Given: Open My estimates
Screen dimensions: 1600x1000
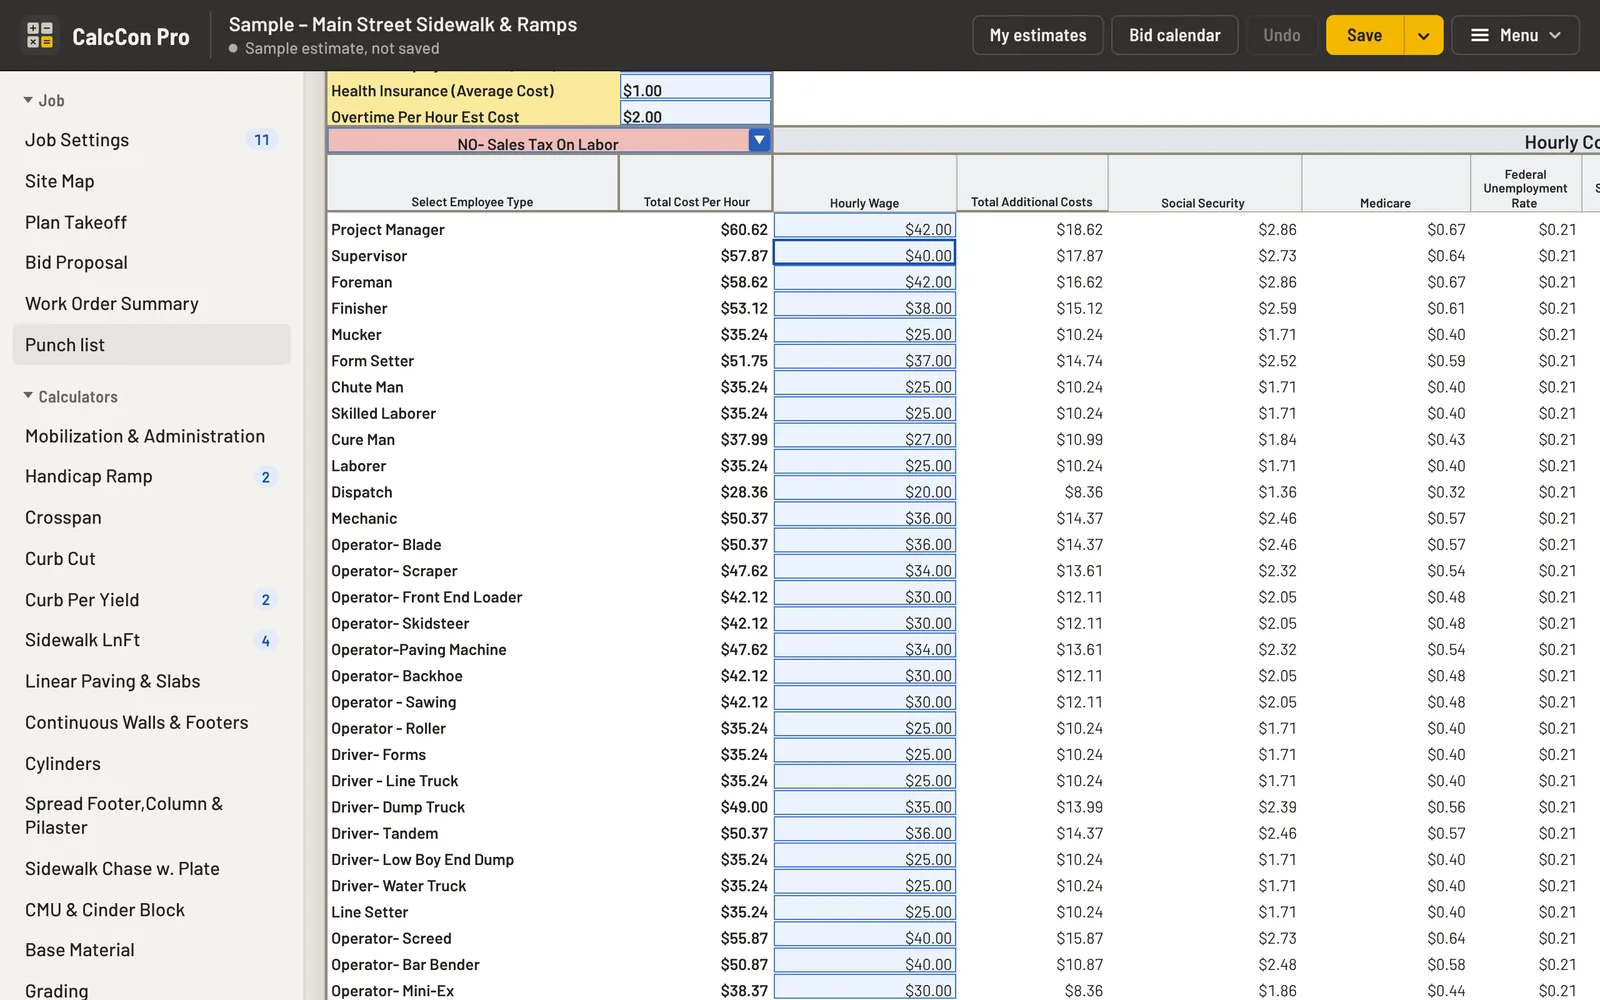Looking at the screenshot, I should (x=1037, y=35).
